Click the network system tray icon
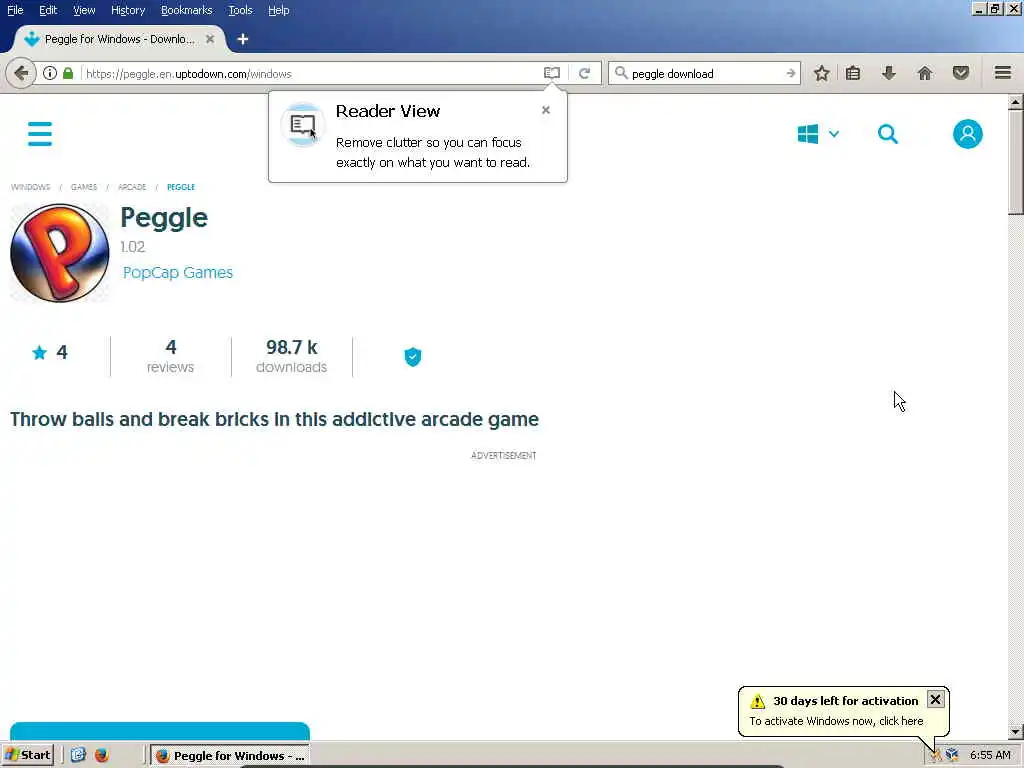1024x768 pixels. point(952,755)
